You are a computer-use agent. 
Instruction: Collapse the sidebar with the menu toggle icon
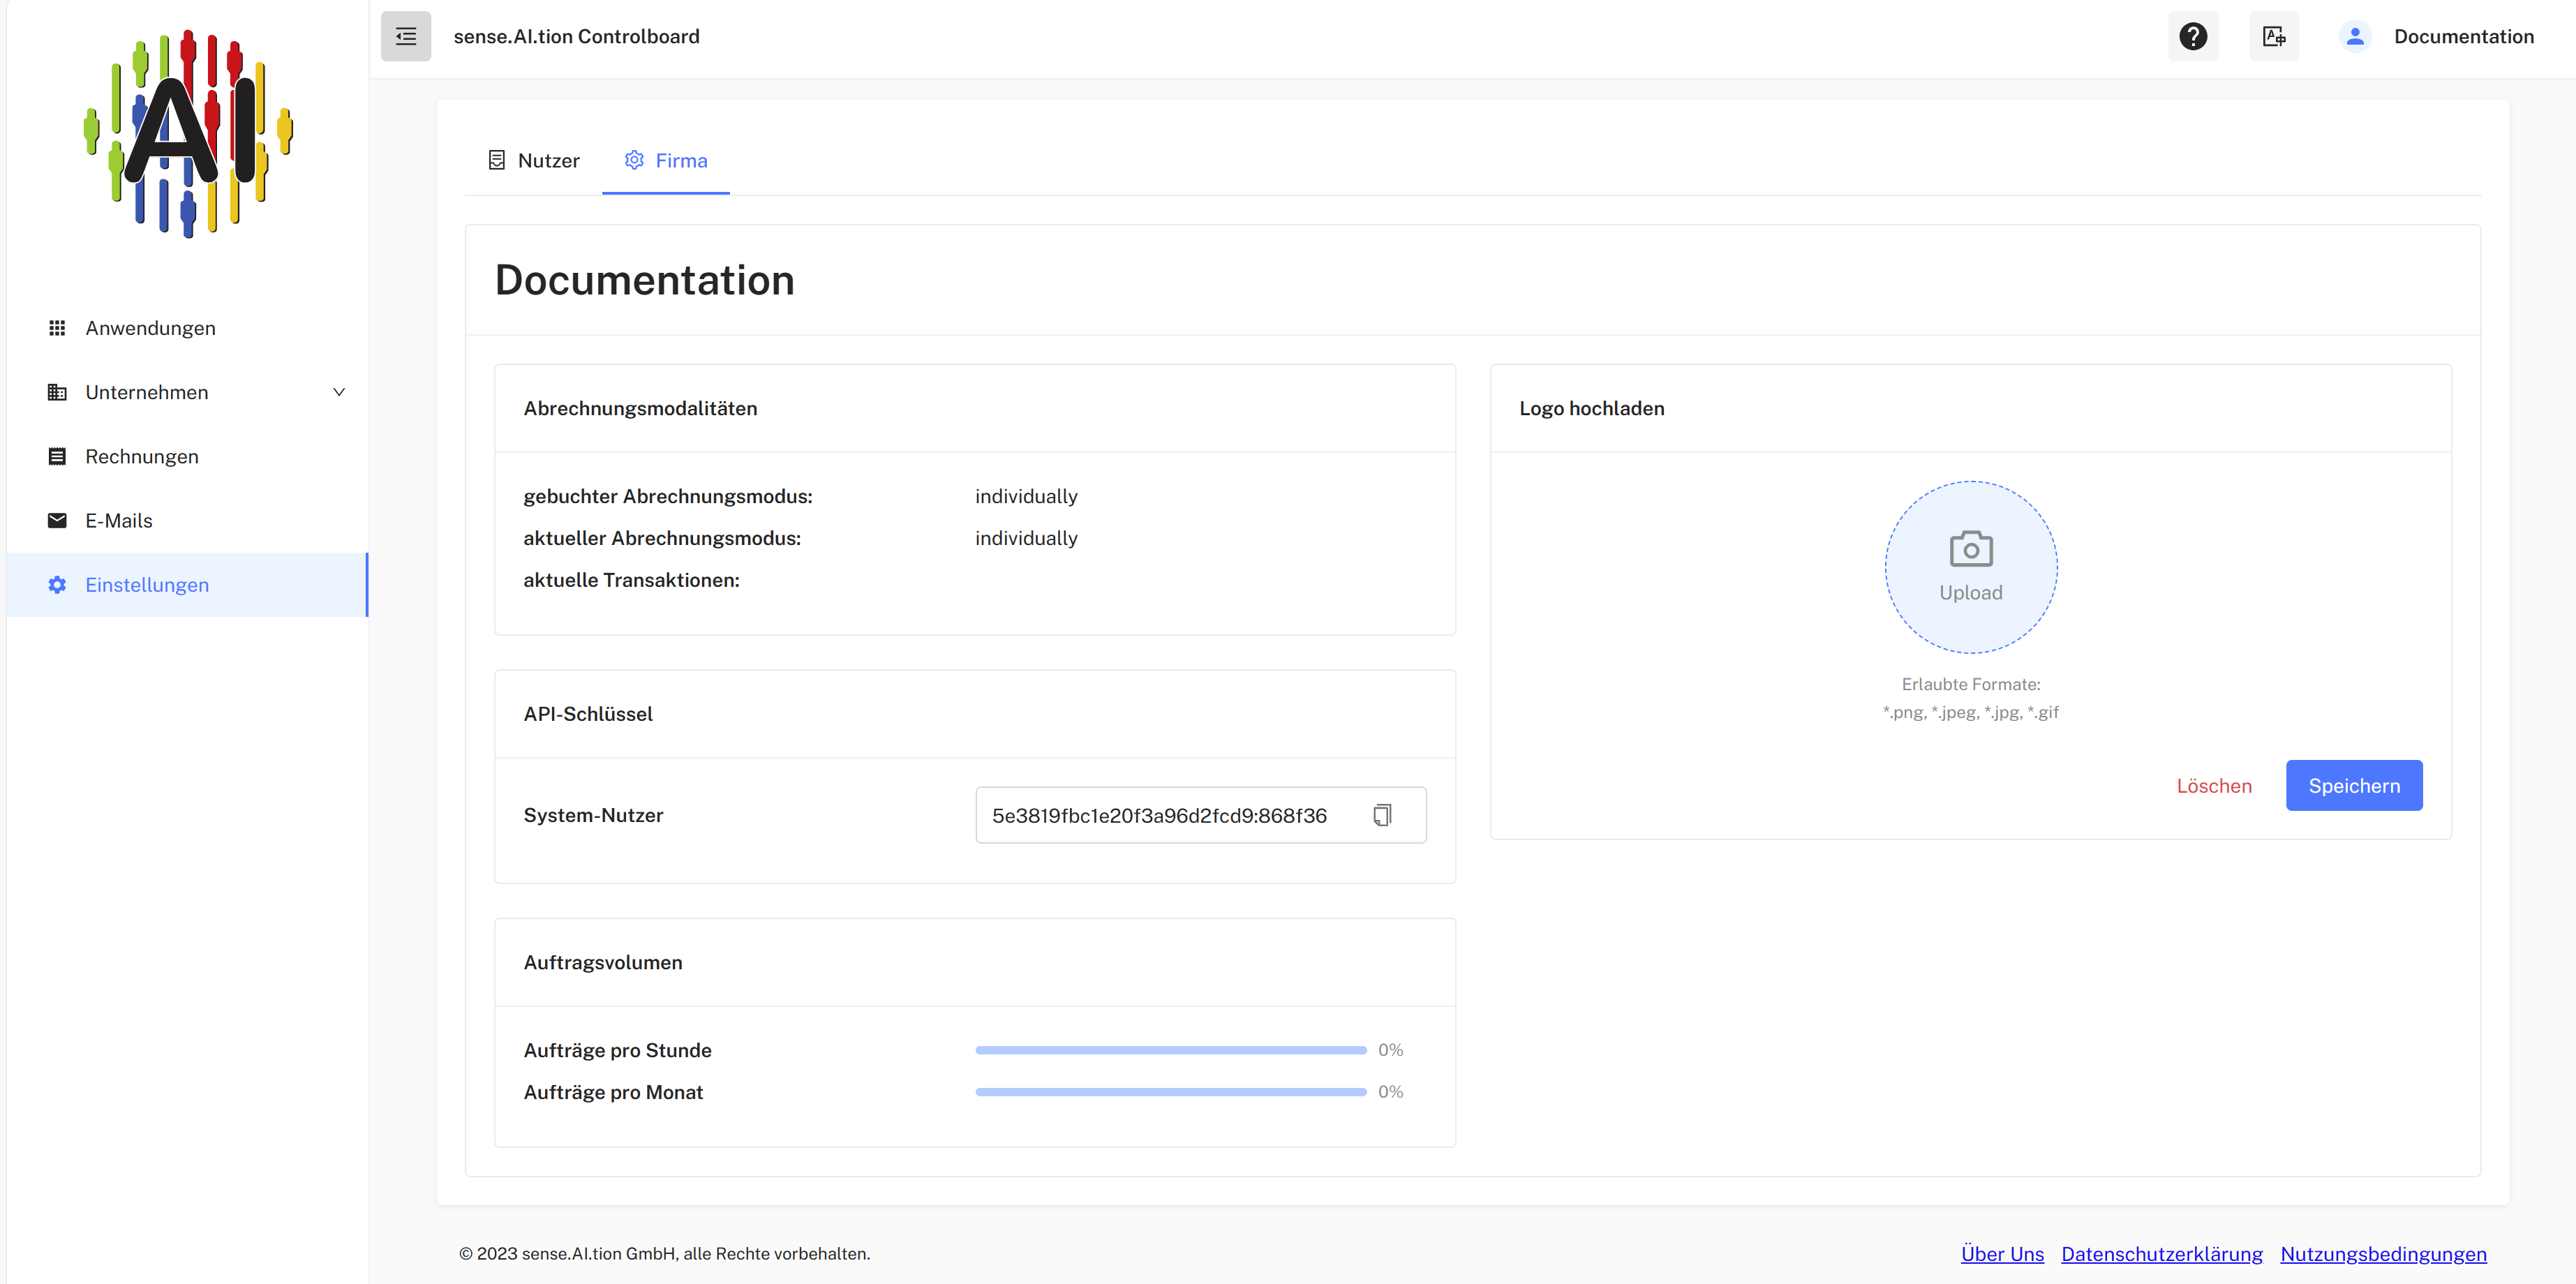pyautogui.click(x=405, y=37)
